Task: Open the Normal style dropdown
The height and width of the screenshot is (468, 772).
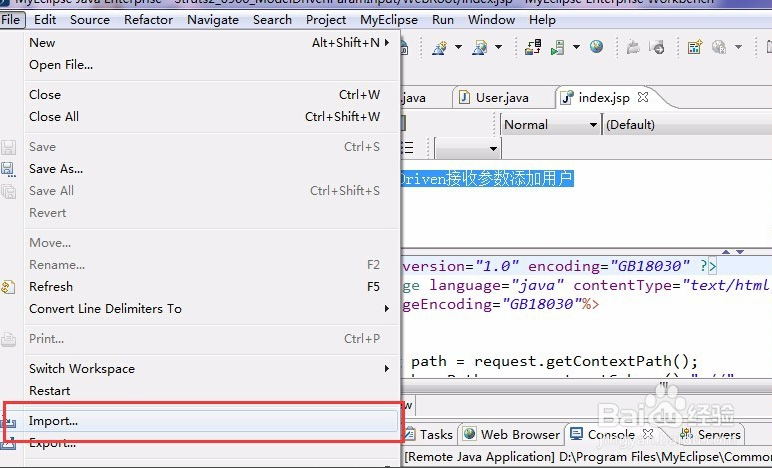Action: (x=550, y=125)
